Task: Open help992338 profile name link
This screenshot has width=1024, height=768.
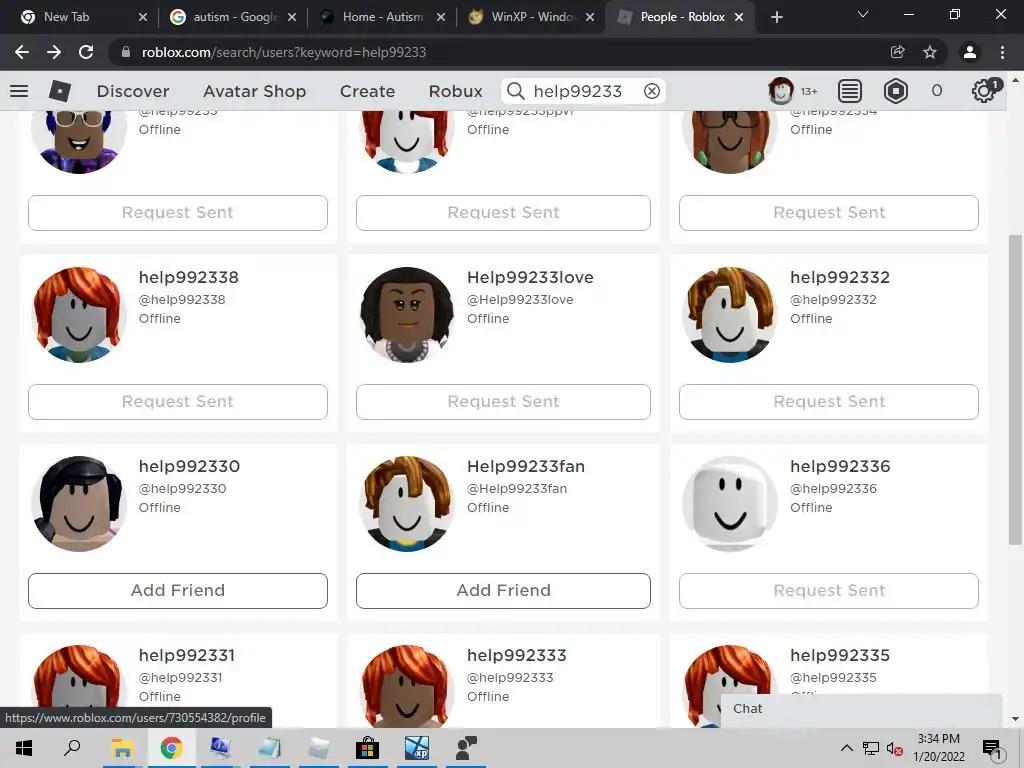Action: click(188, 277)
